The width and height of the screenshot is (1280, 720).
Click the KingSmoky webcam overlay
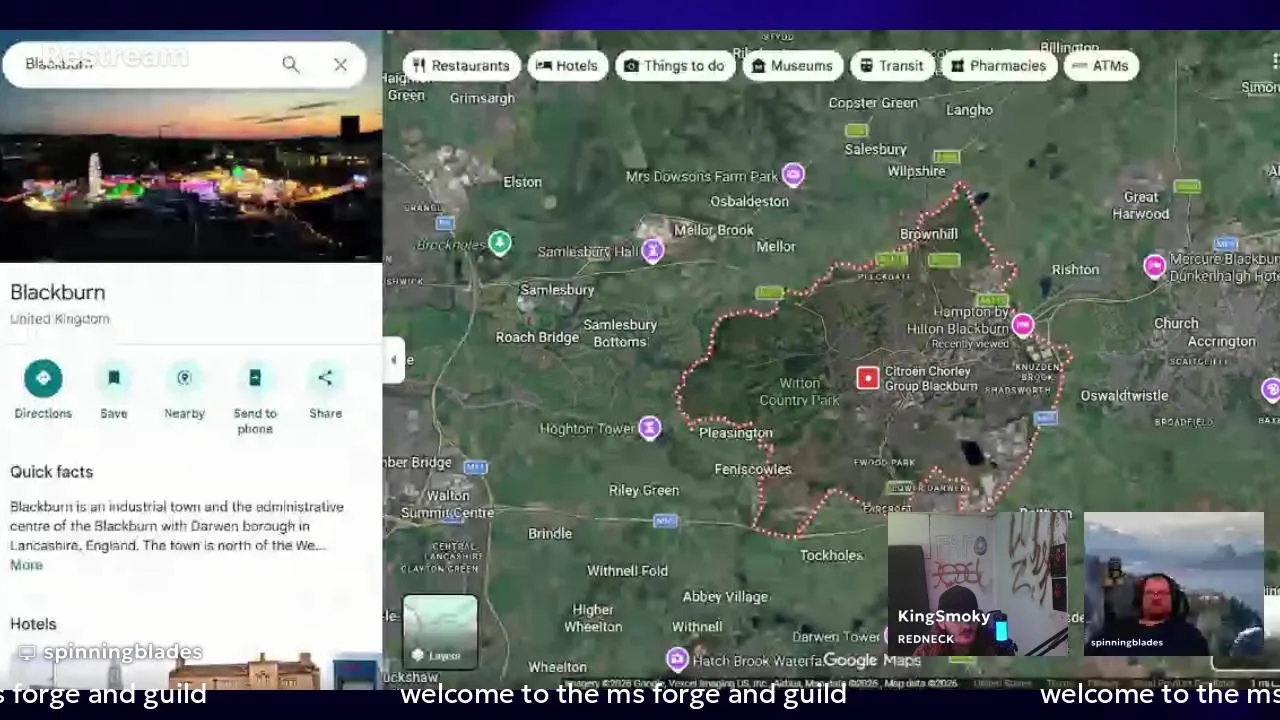pyautogui.click(x=977, y=584)
